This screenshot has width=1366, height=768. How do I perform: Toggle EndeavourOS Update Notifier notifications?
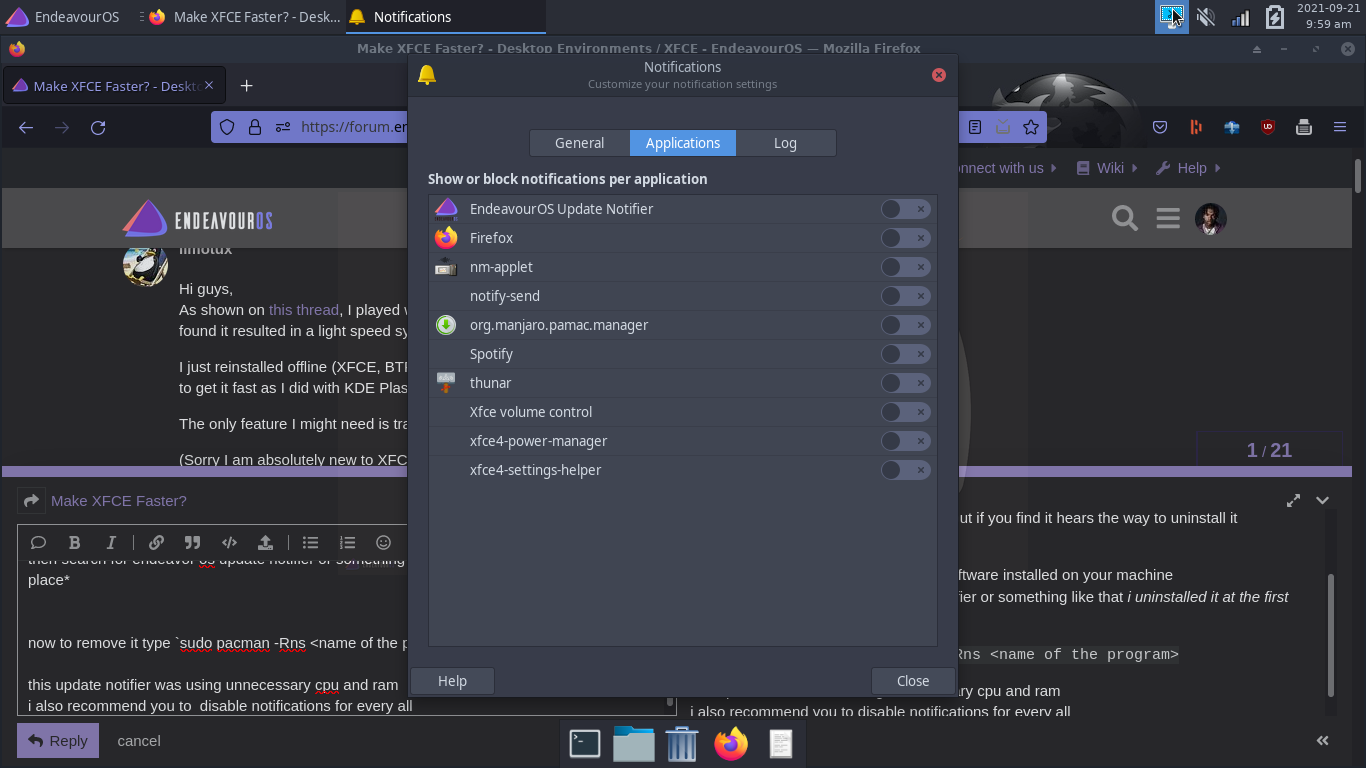click(x=905, y=209)
